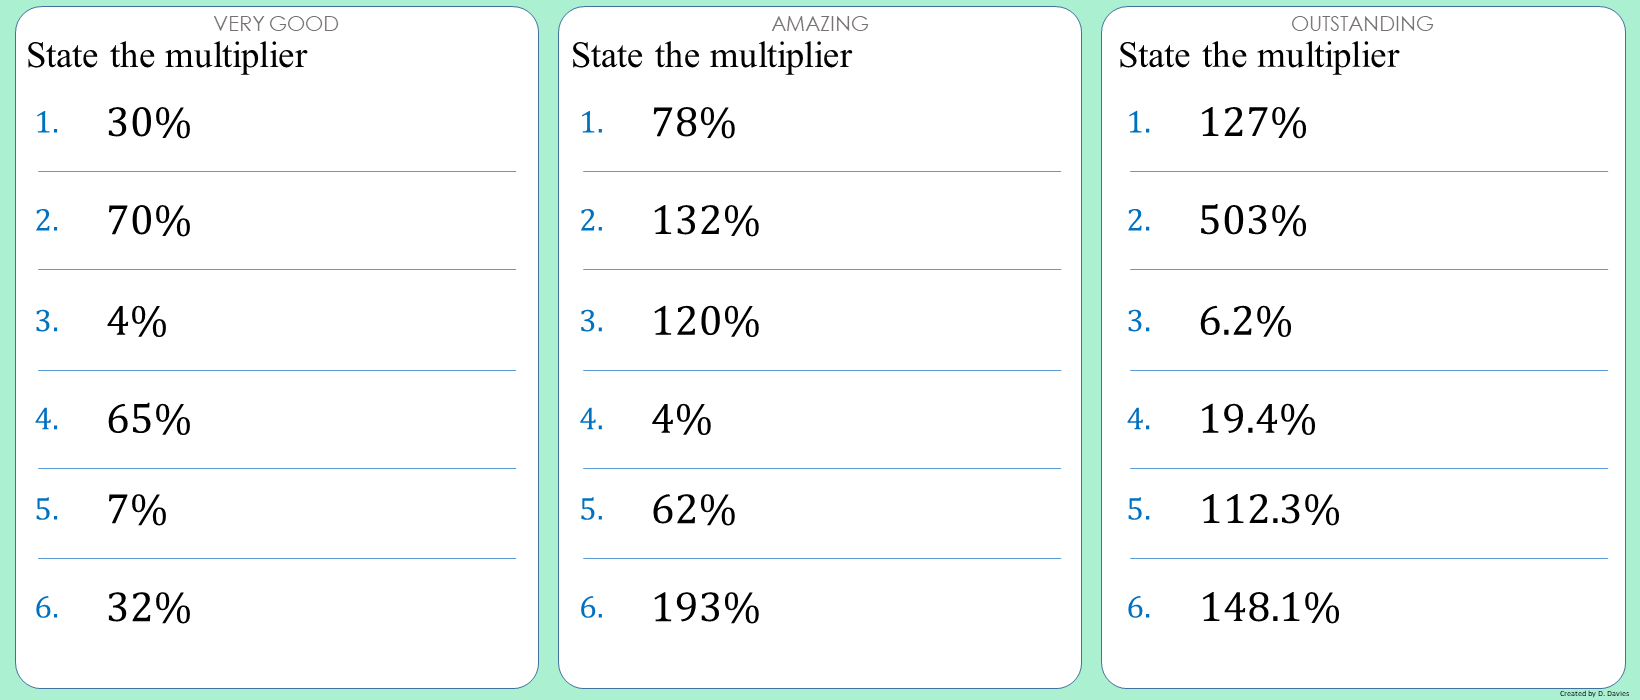Click the Created by D. Davies credit
This screenshot has width=1640, height=700.
click(1594, 693)
